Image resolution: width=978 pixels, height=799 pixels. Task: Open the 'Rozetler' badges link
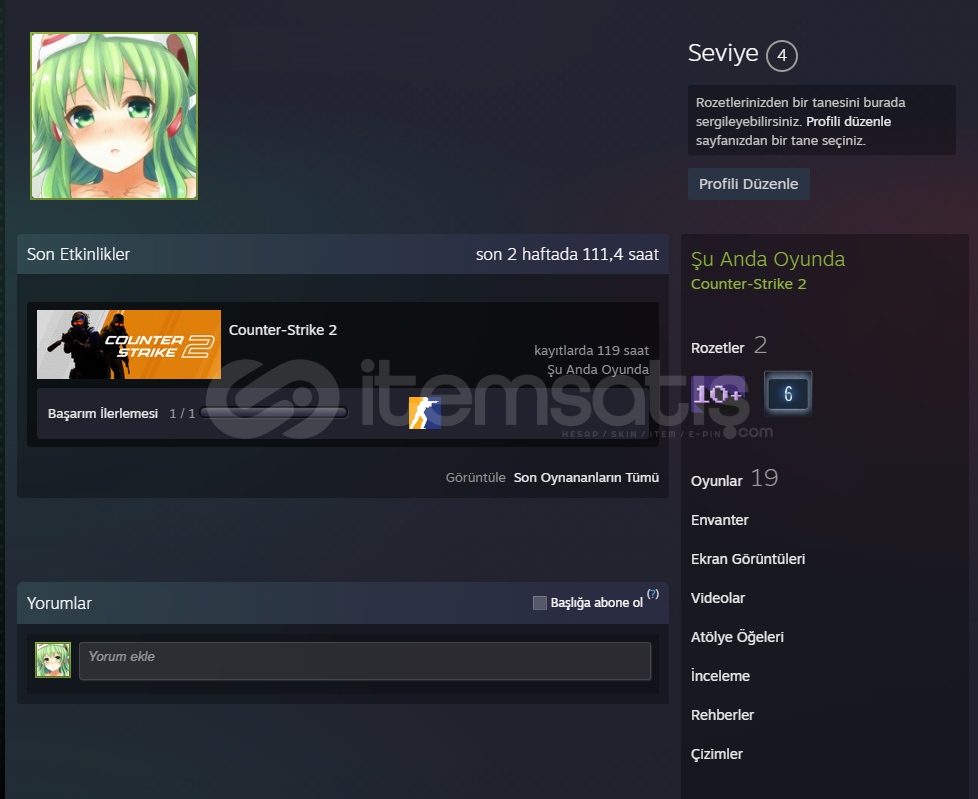(x=717, y=348)
